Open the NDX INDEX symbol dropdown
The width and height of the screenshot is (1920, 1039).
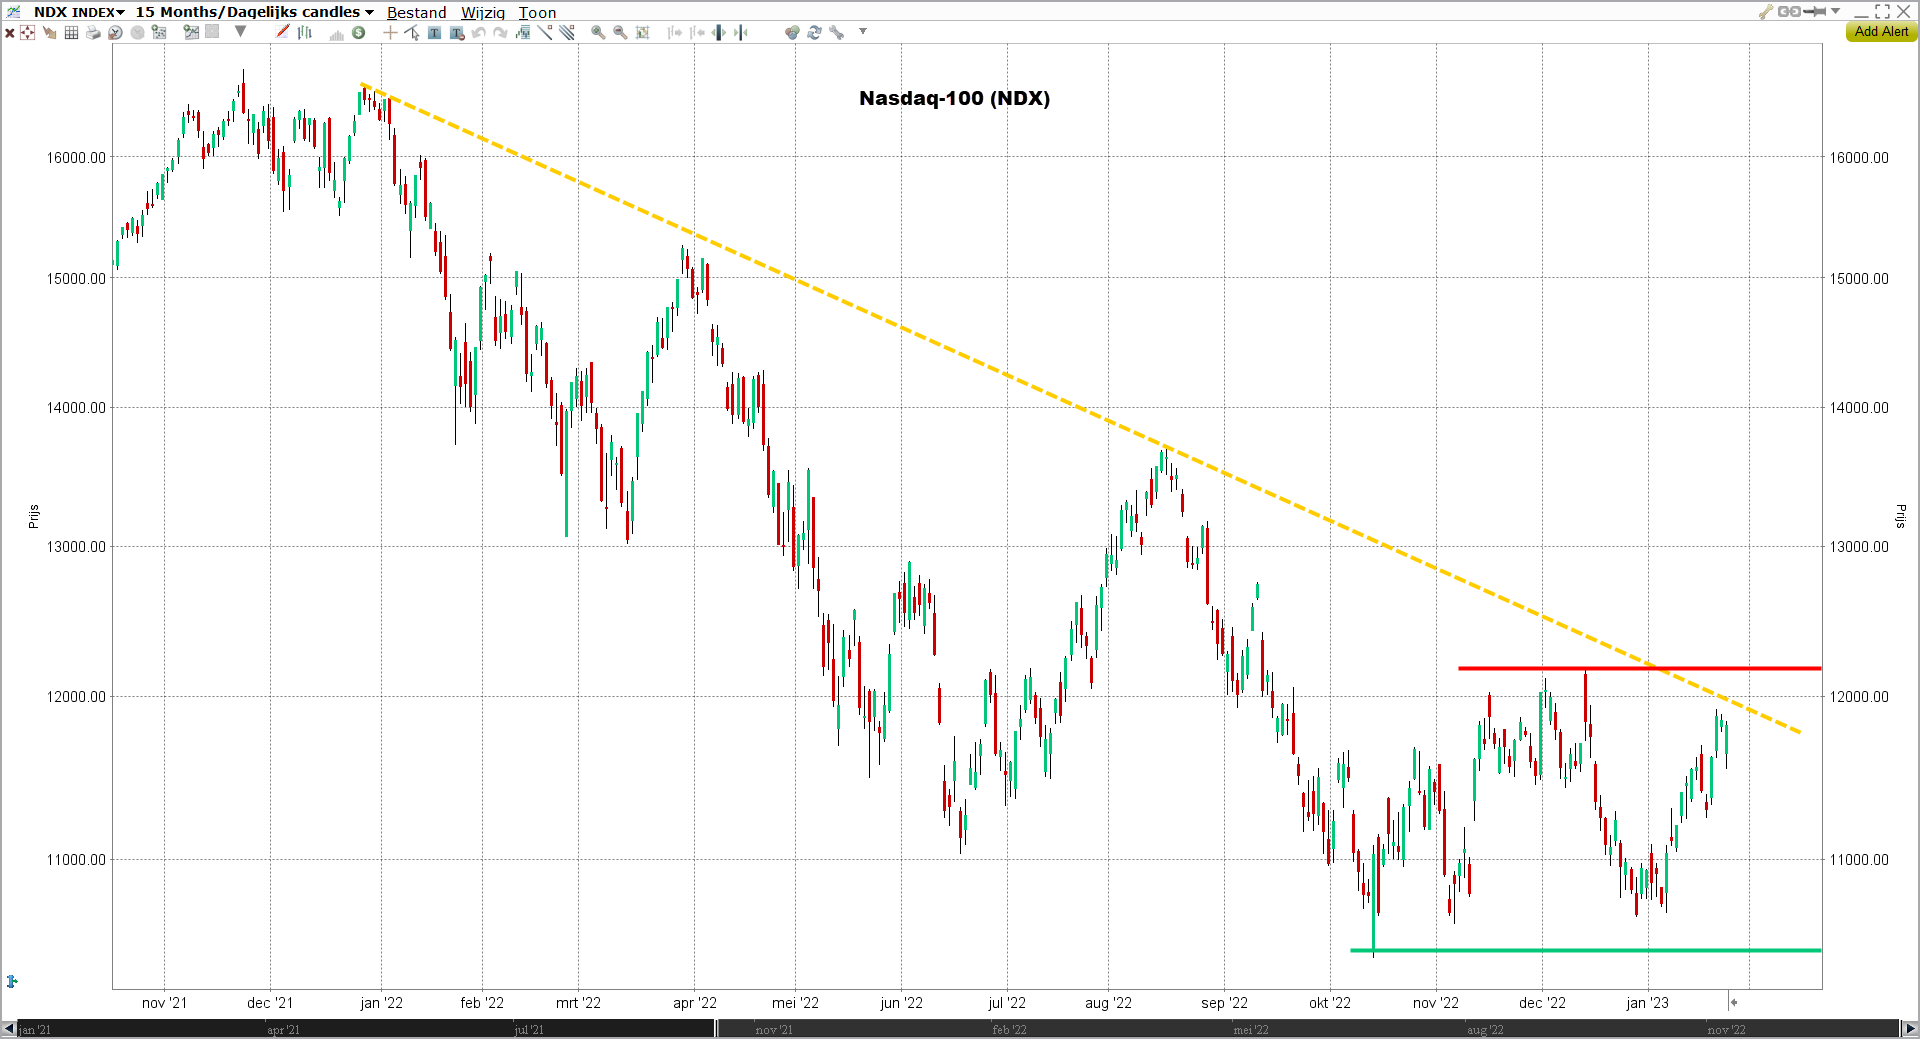(79, 12)
